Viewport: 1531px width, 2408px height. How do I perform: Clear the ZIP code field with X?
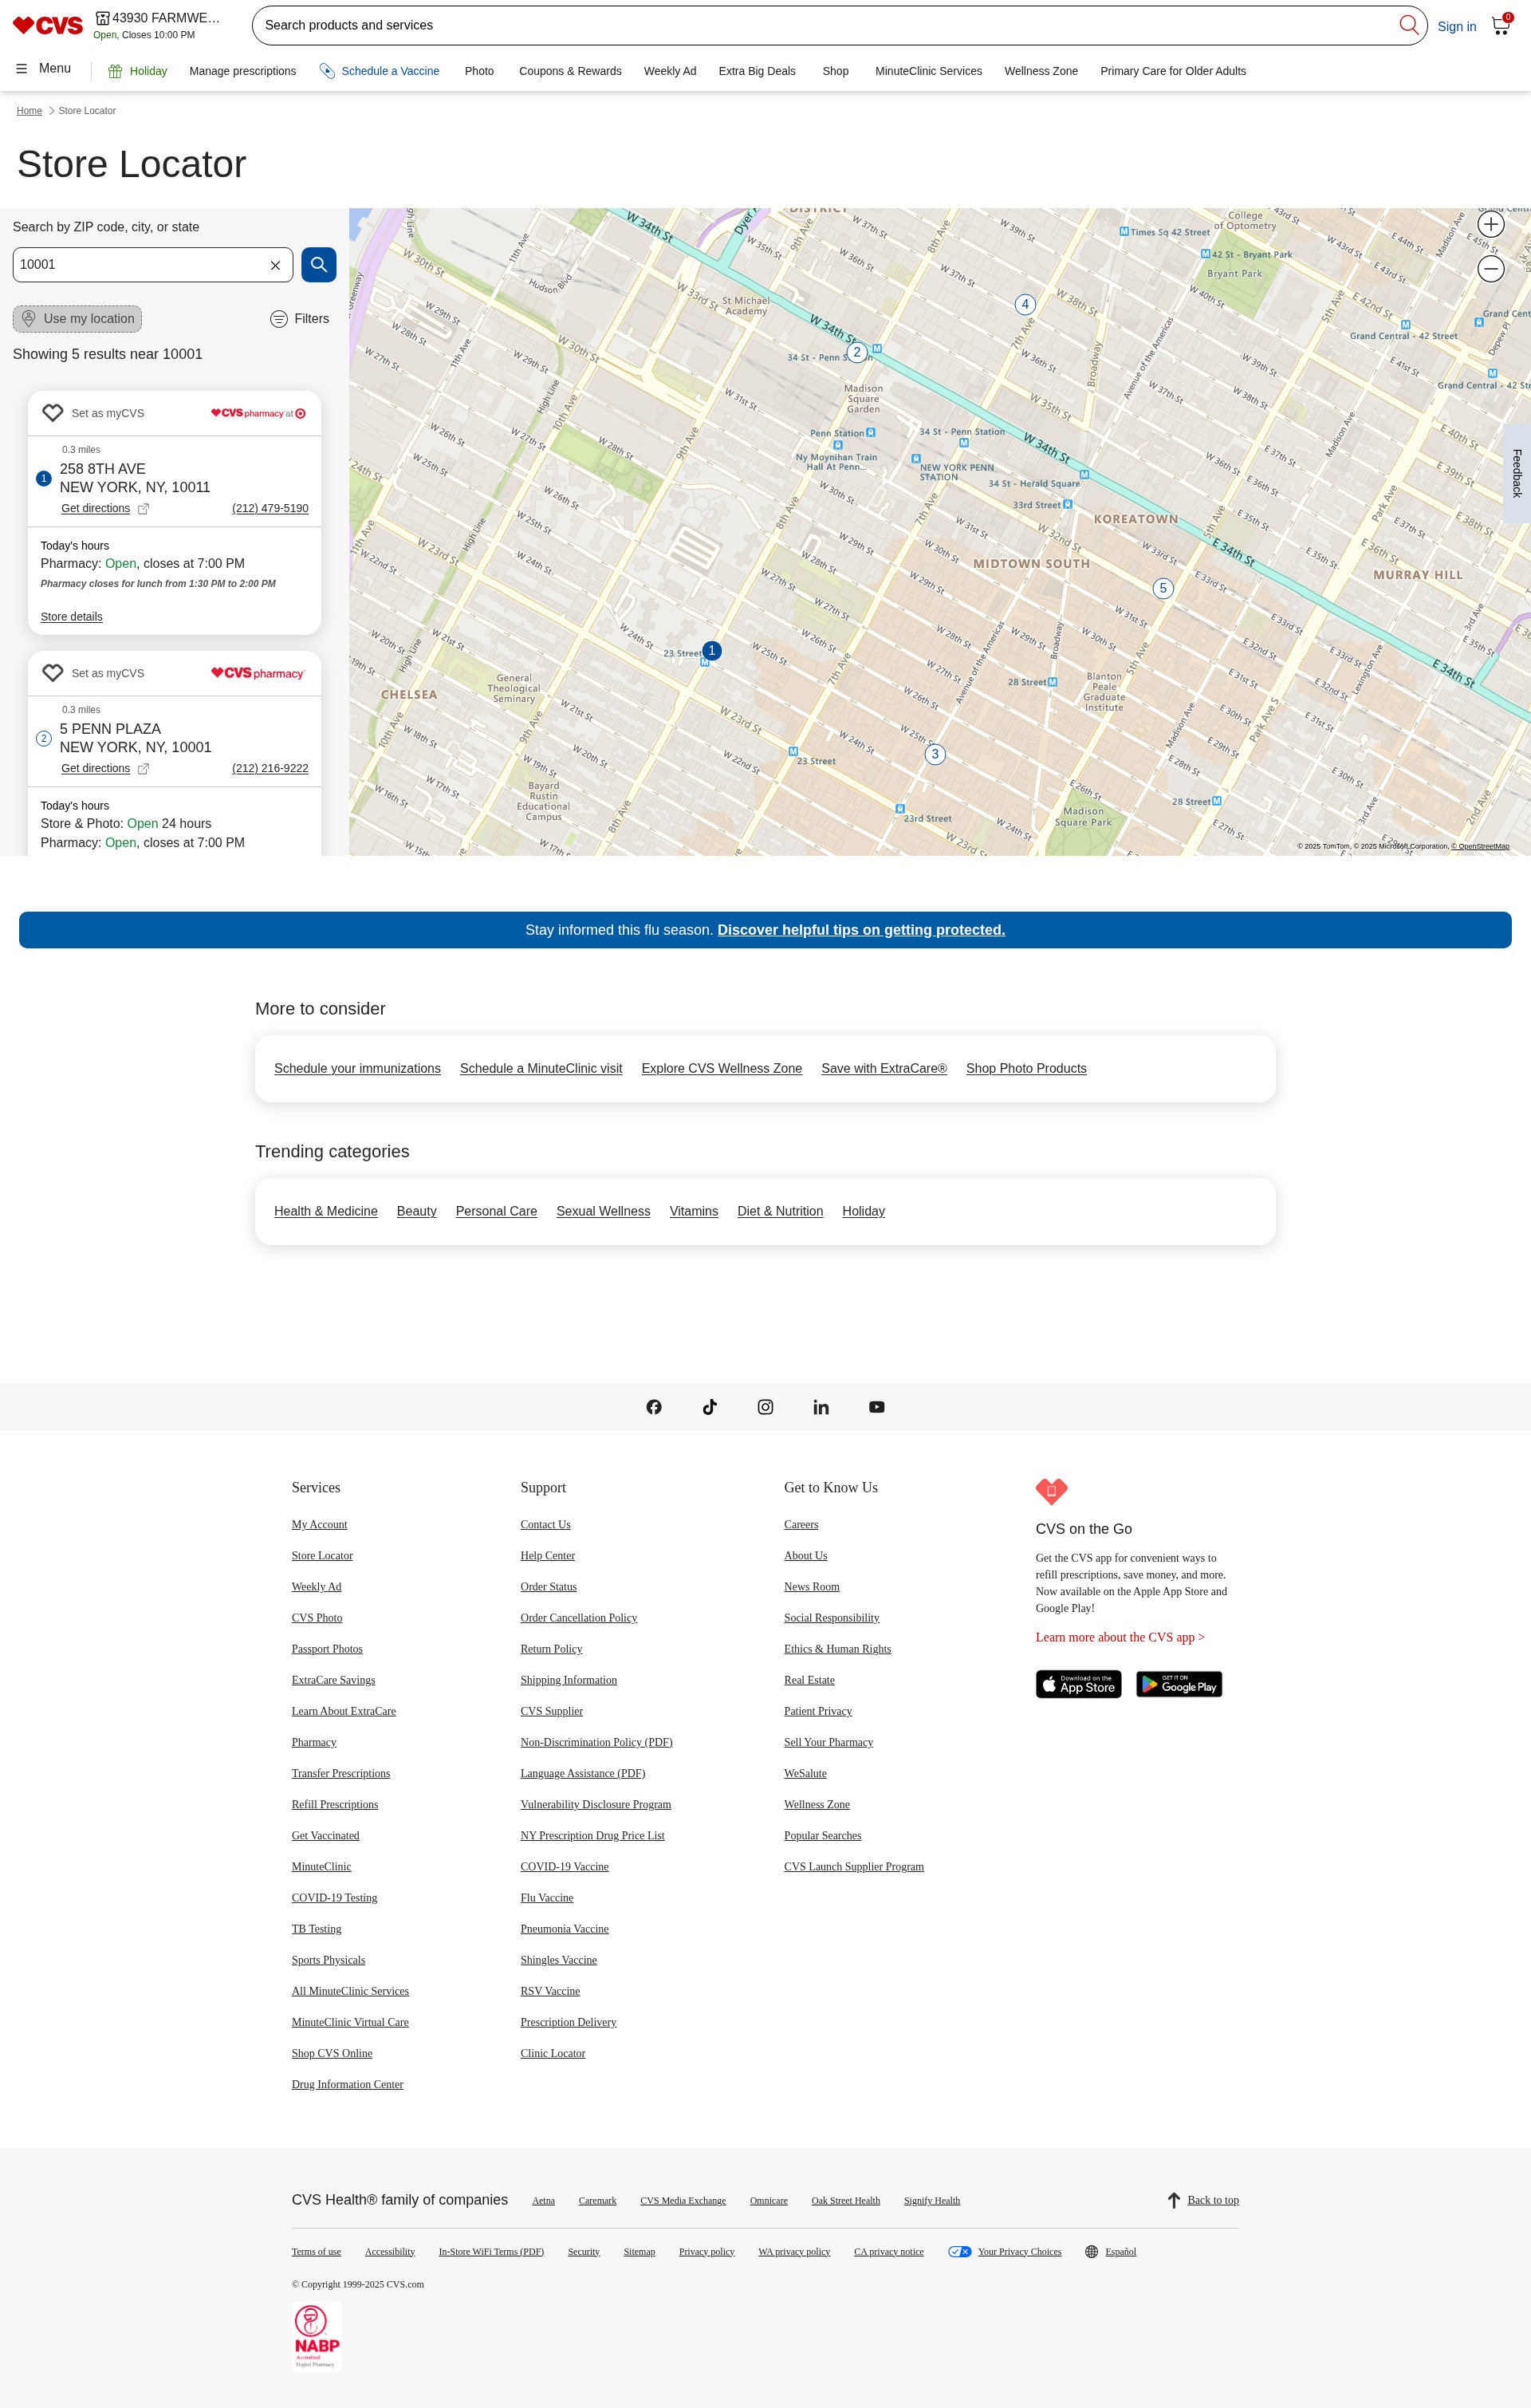[275, 265]
